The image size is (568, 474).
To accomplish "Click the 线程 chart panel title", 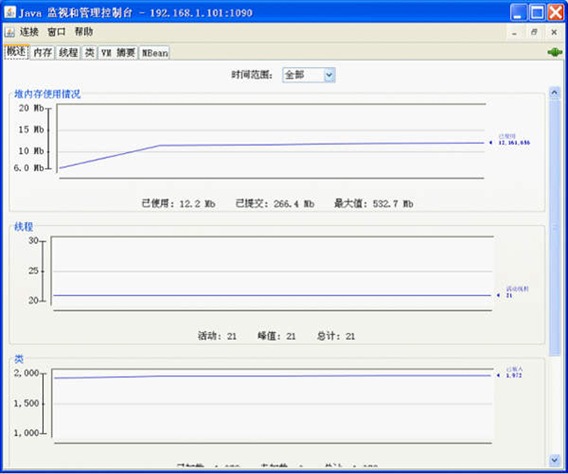I will point(24,227).
